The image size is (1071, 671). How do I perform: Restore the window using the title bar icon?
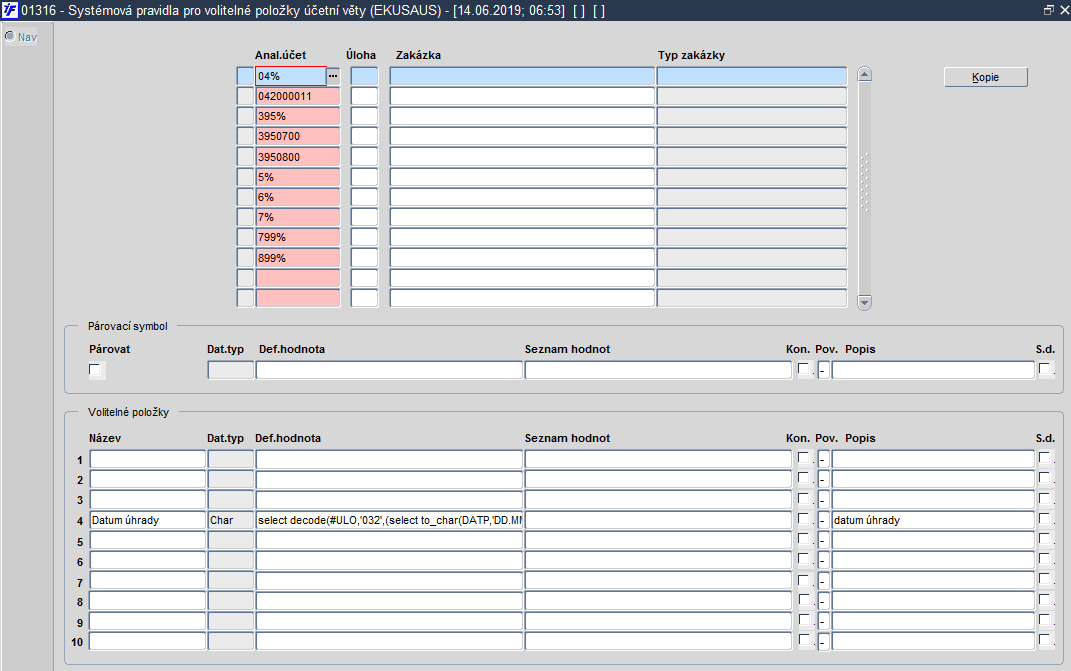point(1049,10)
